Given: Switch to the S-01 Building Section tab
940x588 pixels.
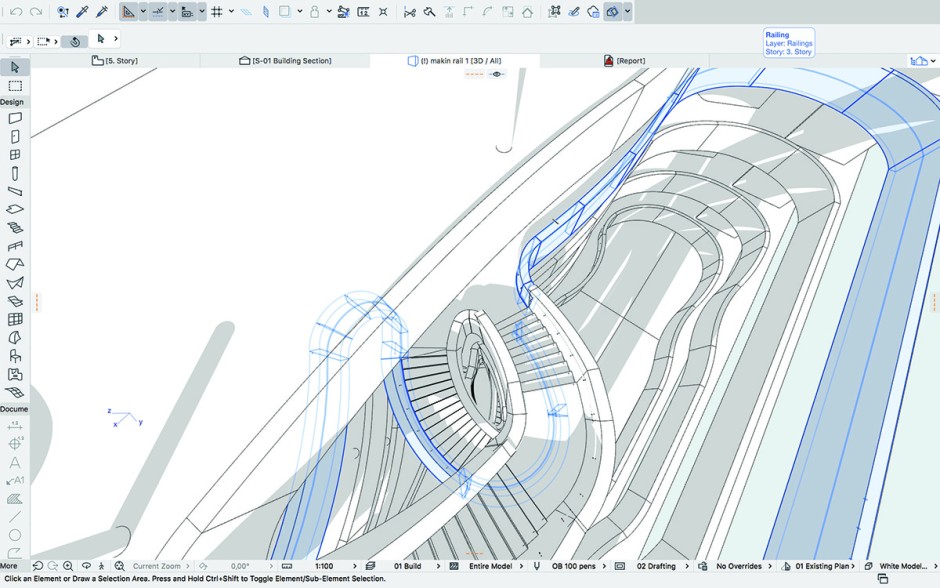Looking at the screenshot, I should click(285, 61).
